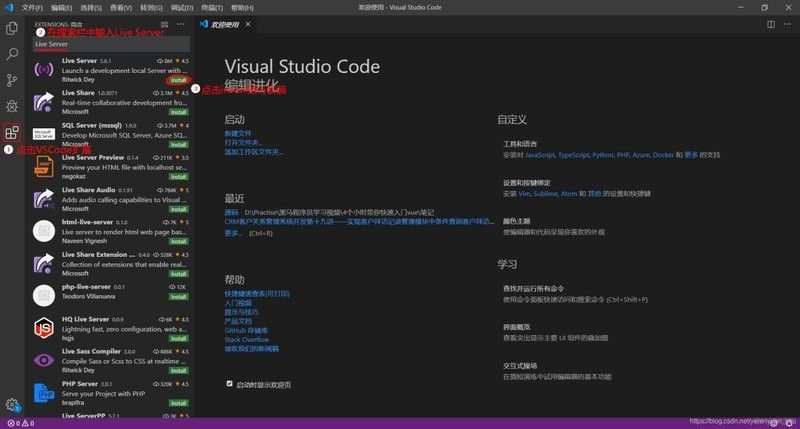The width and height of the screenshot is (800, 429).
Task: Click the JavaScript language support link
Action: (540, 155)
